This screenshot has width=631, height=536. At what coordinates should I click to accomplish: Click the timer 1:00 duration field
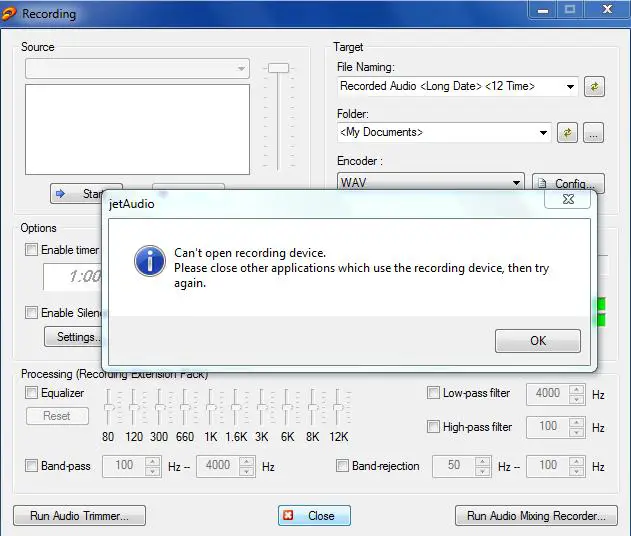(x=72, y=276)
